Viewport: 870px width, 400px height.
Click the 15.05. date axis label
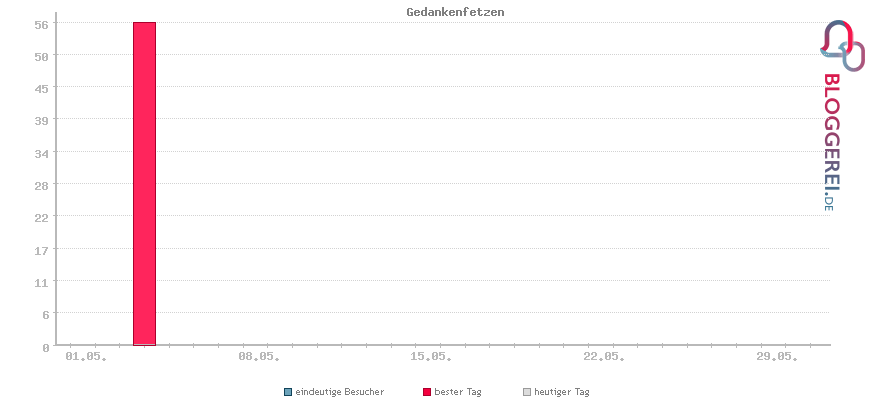tap(431, 357)
